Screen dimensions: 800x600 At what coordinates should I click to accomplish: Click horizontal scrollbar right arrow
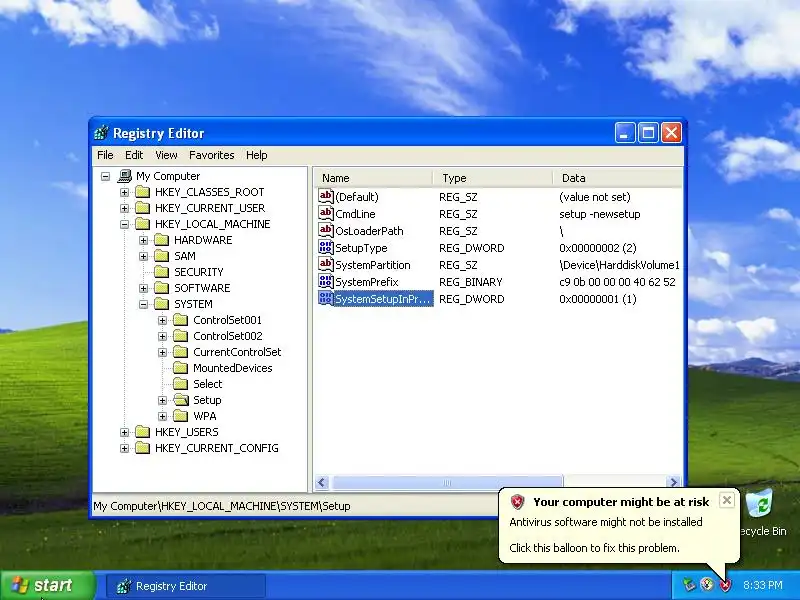[673, 482]
